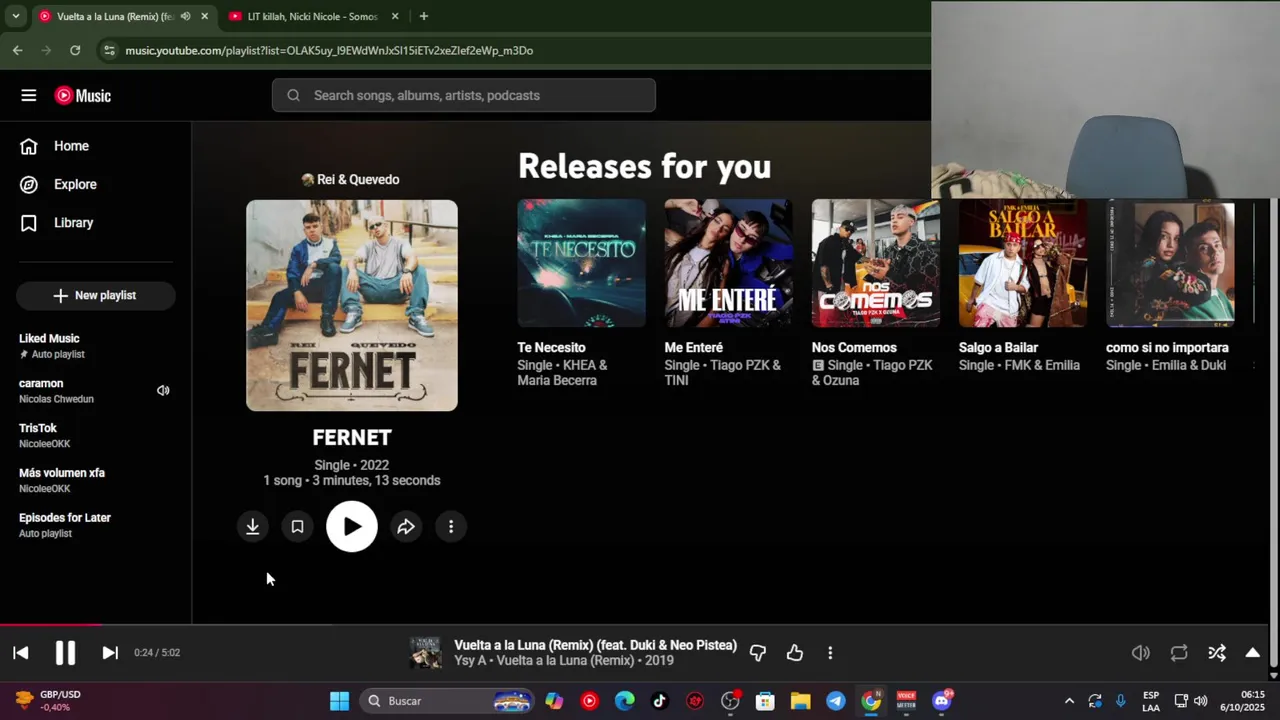Open como si no importara thumbnail

[x=1170, y=263]
